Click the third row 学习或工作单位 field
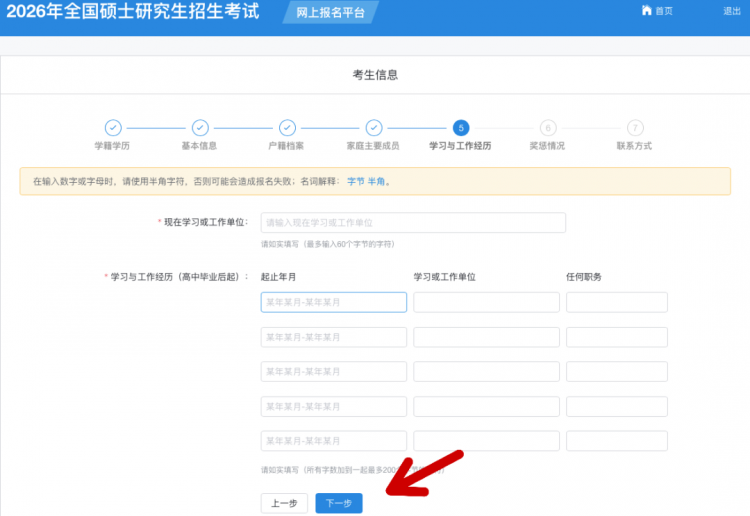 tap(486, 371)
